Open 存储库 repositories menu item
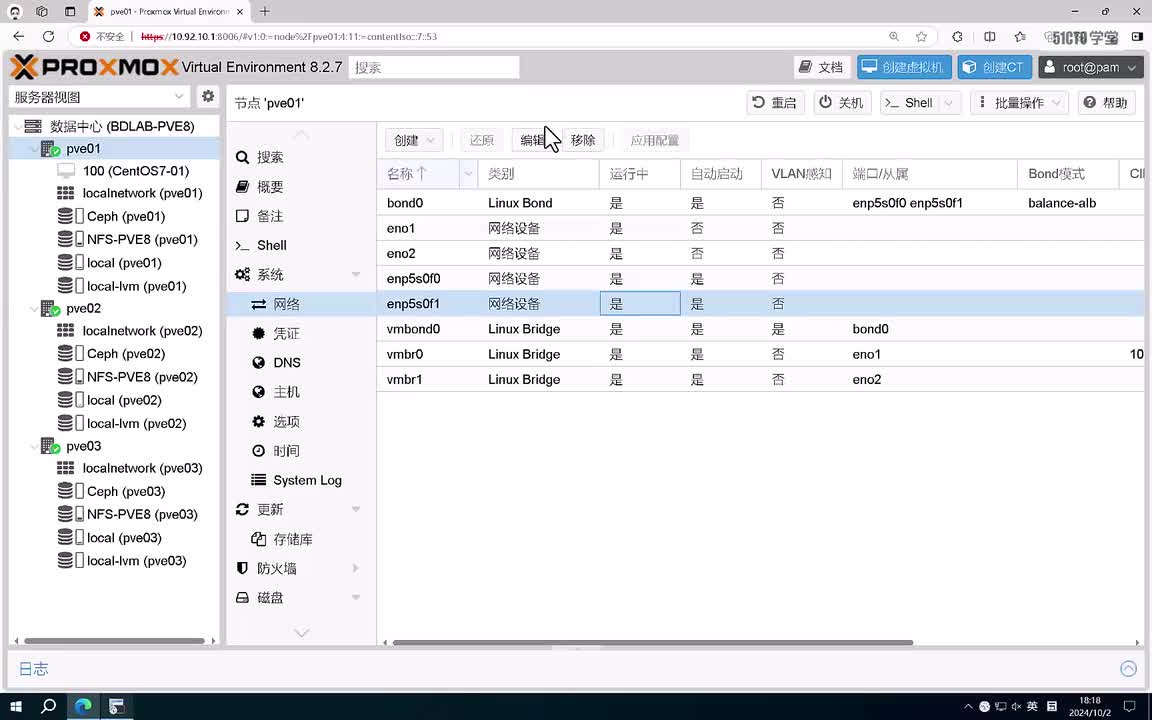 pyautogui.click(x=302, y=539)
